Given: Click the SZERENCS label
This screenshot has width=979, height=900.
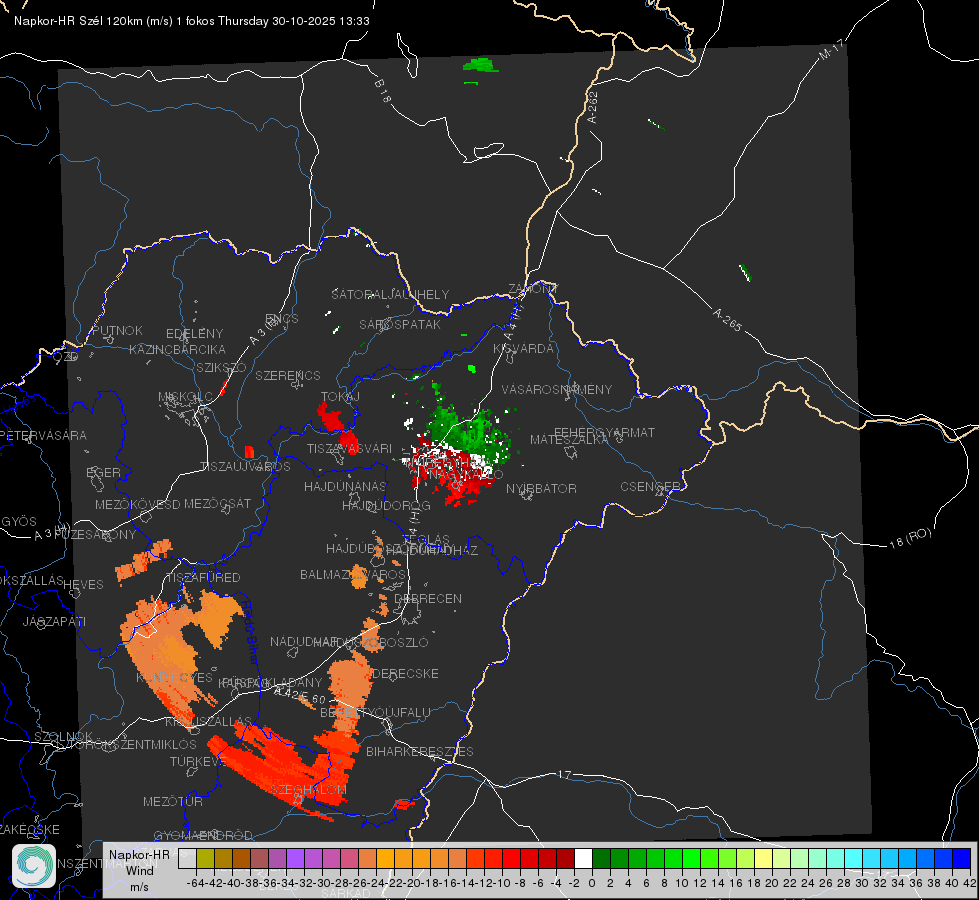Looking at the screenshot, I should coord(288,375).
